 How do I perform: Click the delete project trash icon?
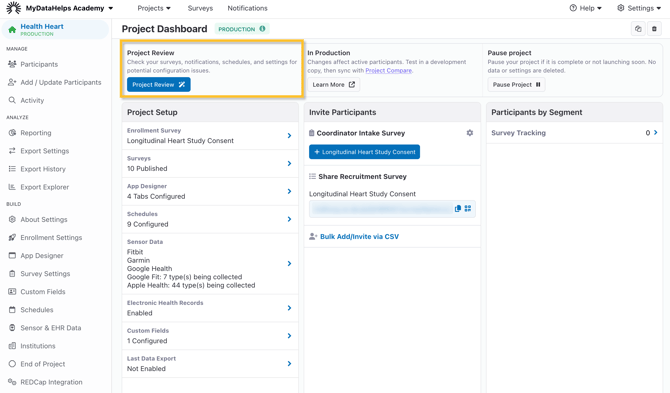pos(654,29)
